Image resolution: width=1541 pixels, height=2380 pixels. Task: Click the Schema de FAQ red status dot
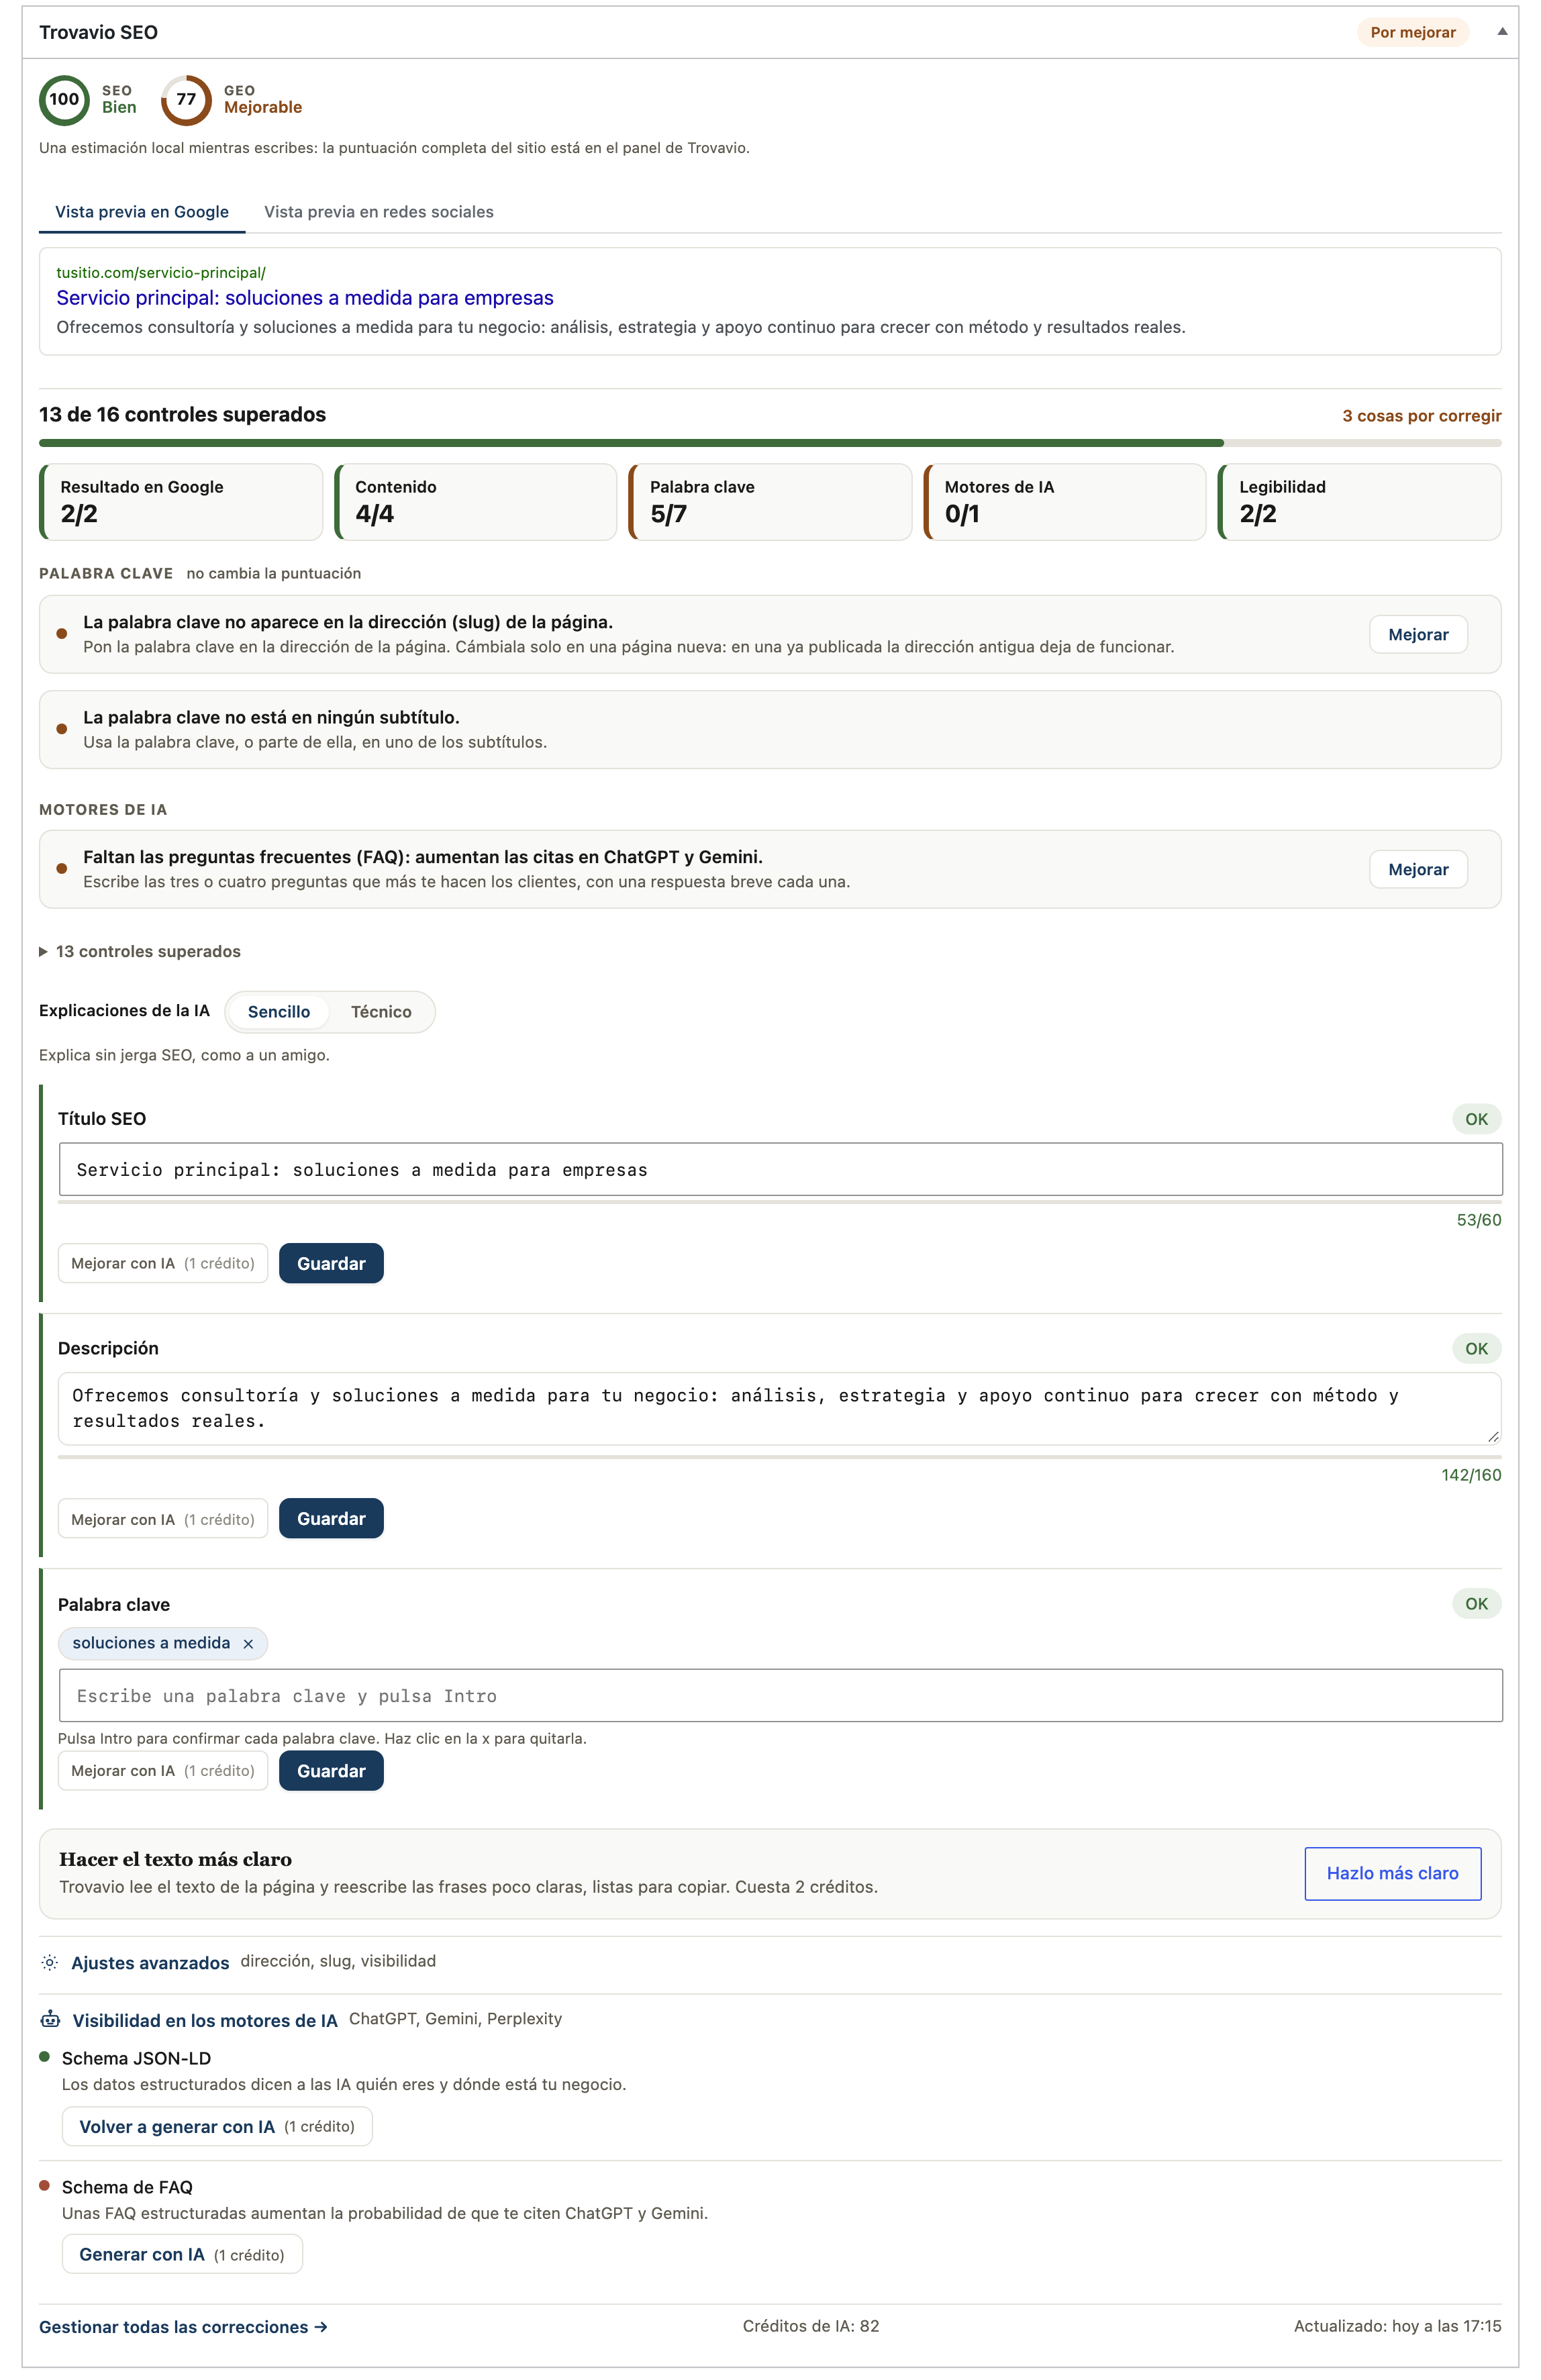[44, 2185]
